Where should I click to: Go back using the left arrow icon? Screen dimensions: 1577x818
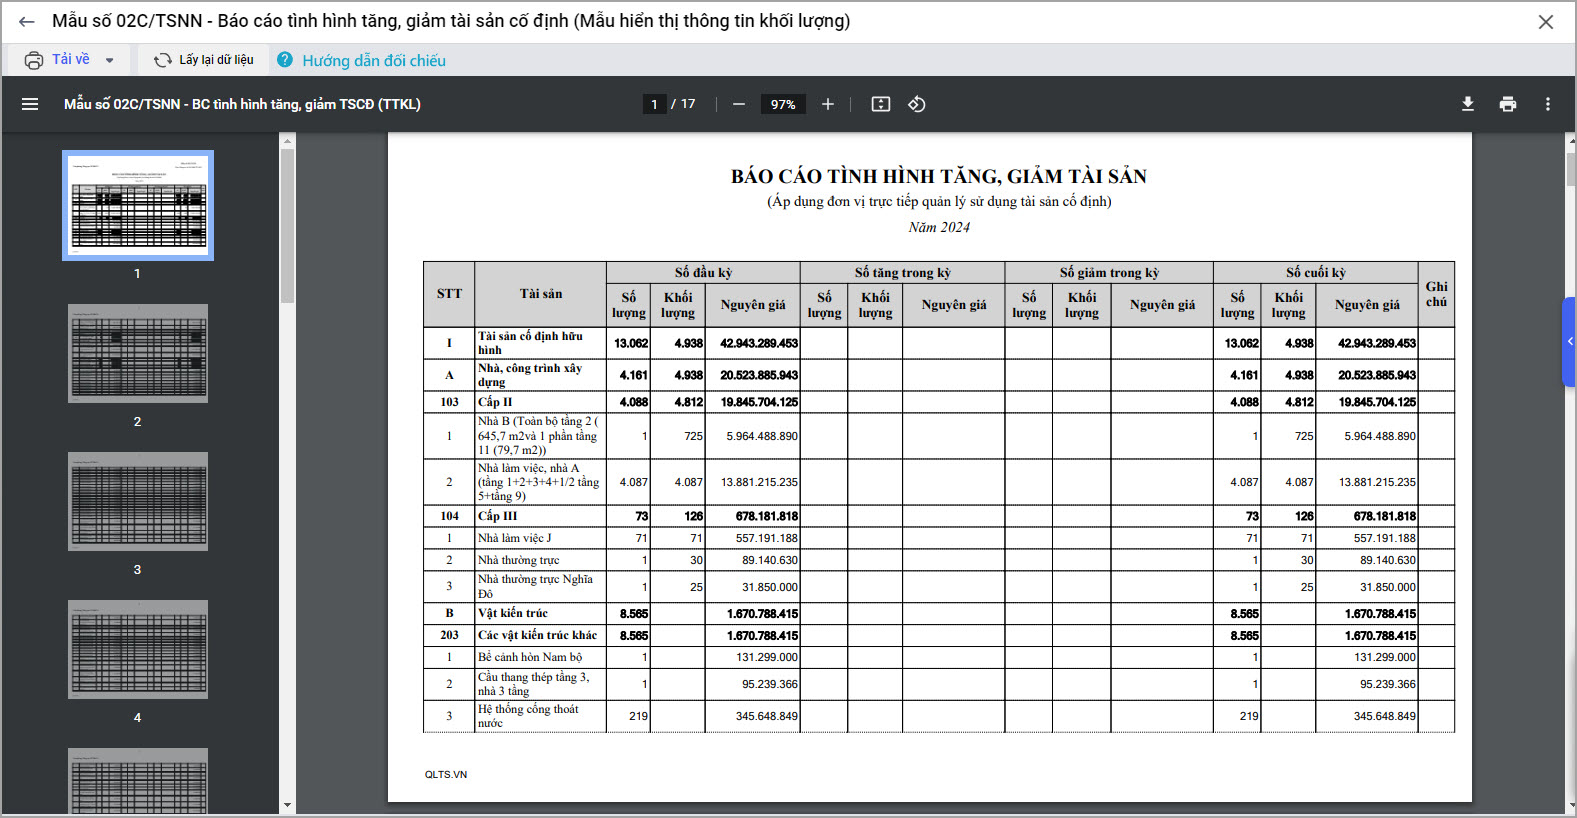[27, 21]
